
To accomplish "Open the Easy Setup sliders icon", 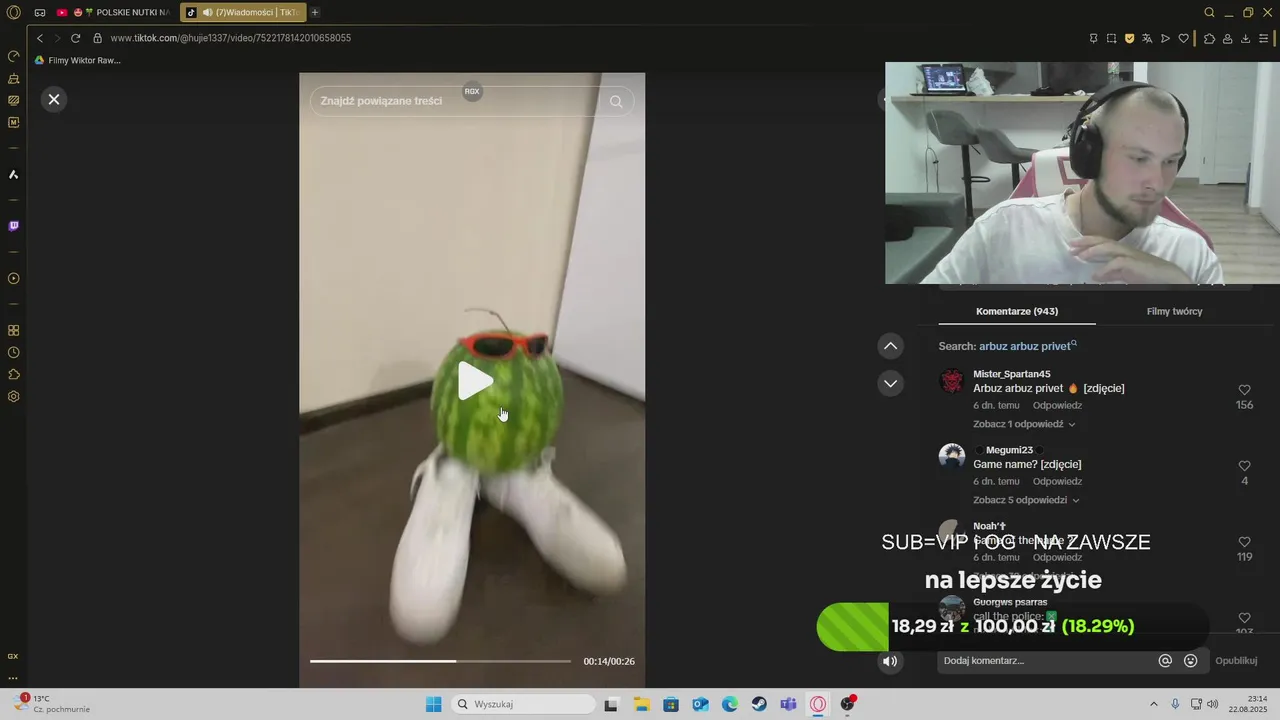I will (1264, 38).
